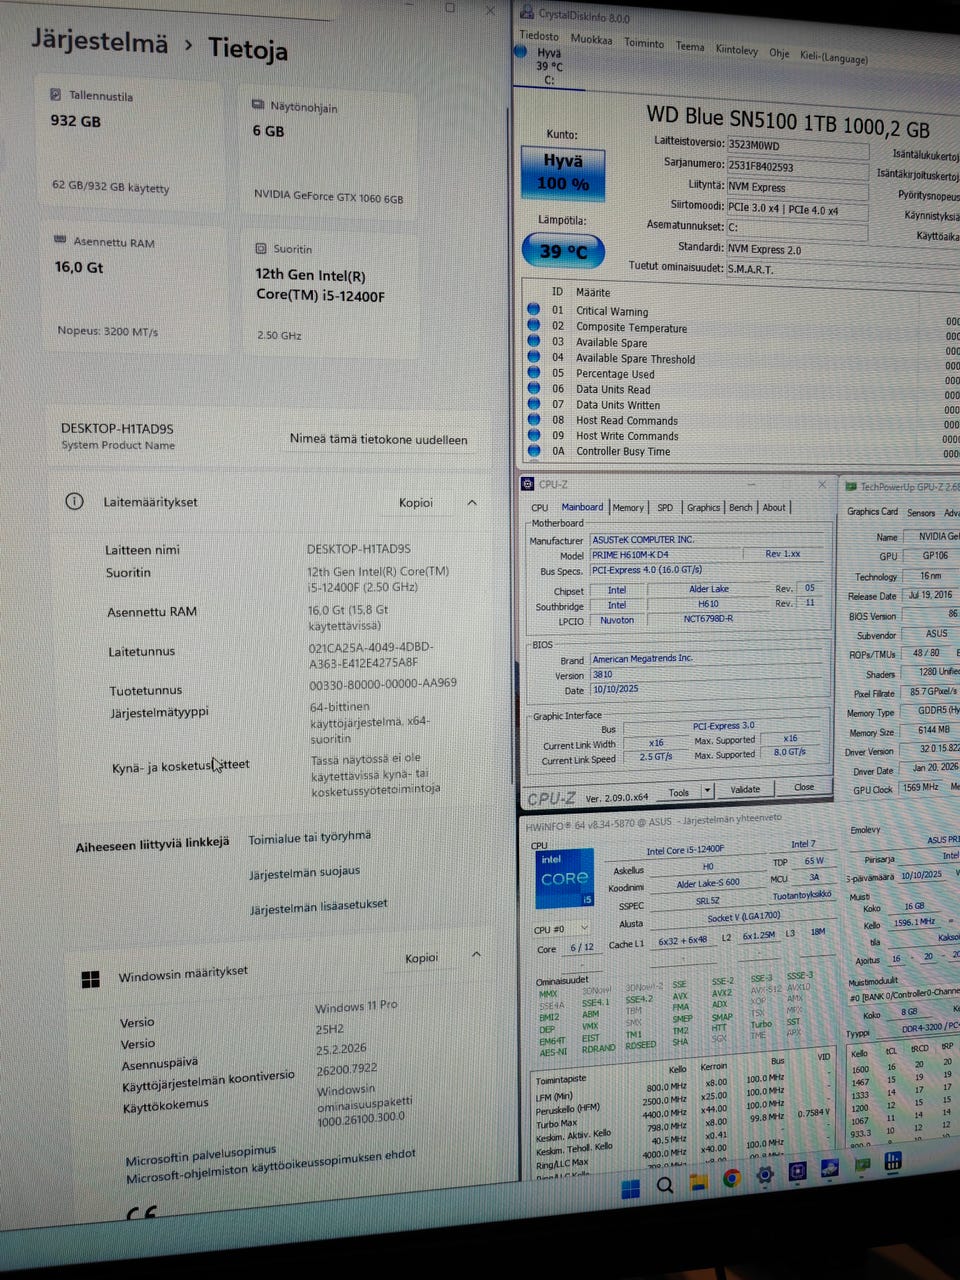
Task: Switch to the SPD tab in CPU-Z
Action: click(665, 507)
